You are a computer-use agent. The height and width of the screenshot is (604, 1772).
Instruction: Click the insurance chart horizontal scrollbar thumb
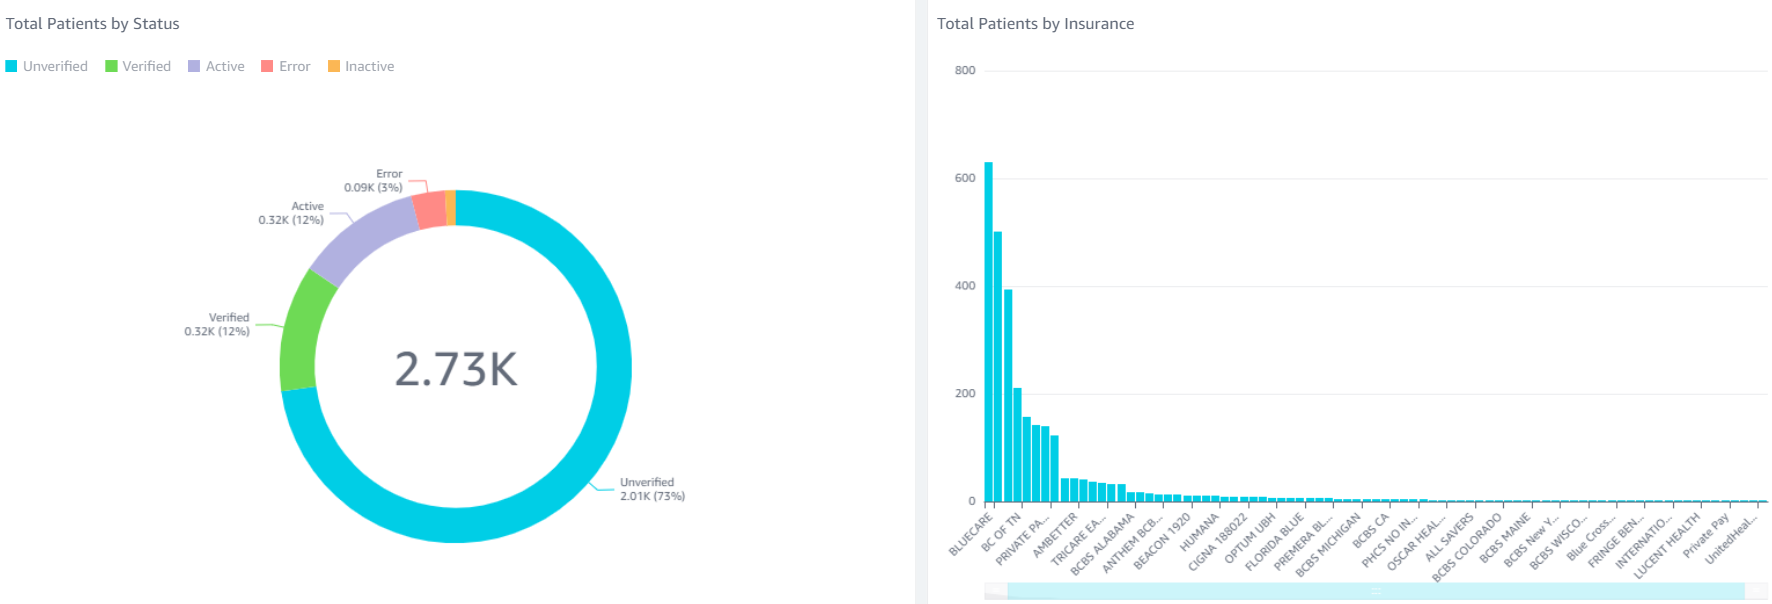click(x=1375, y=592)
